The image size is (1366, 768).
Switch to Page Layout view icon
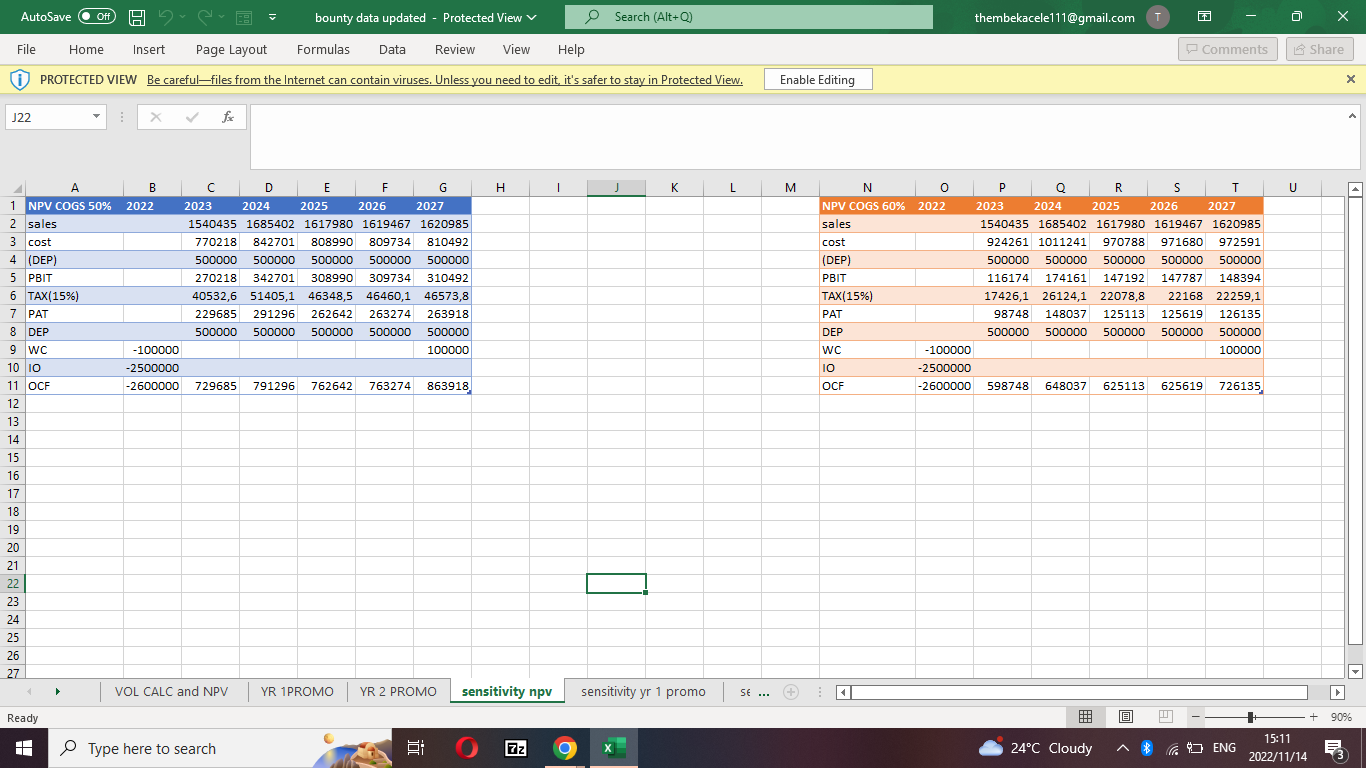(x=1125, y=717)
